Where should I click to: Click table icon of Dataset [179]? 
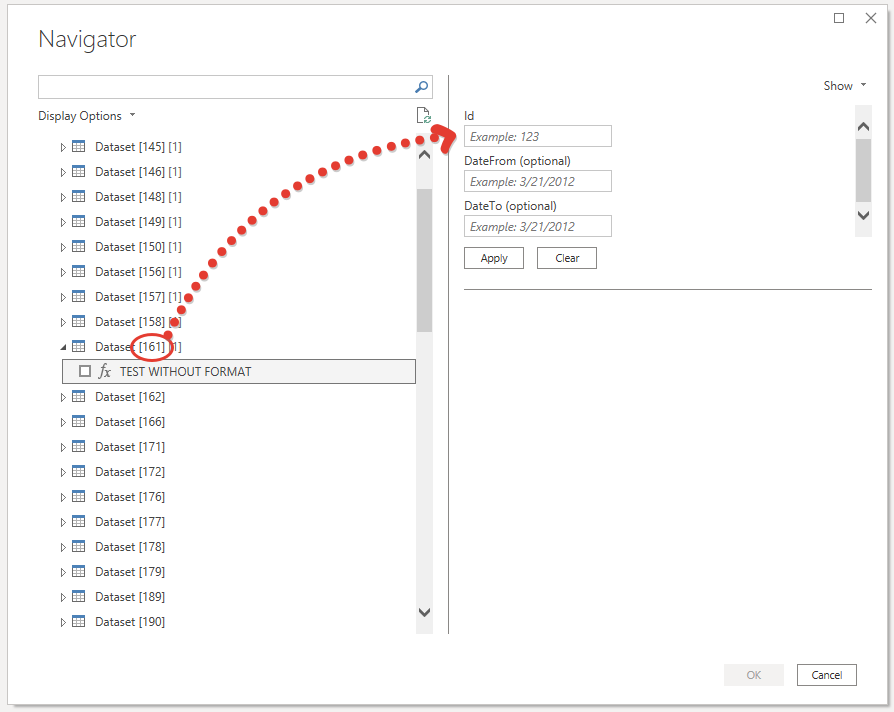click(79, 572)
